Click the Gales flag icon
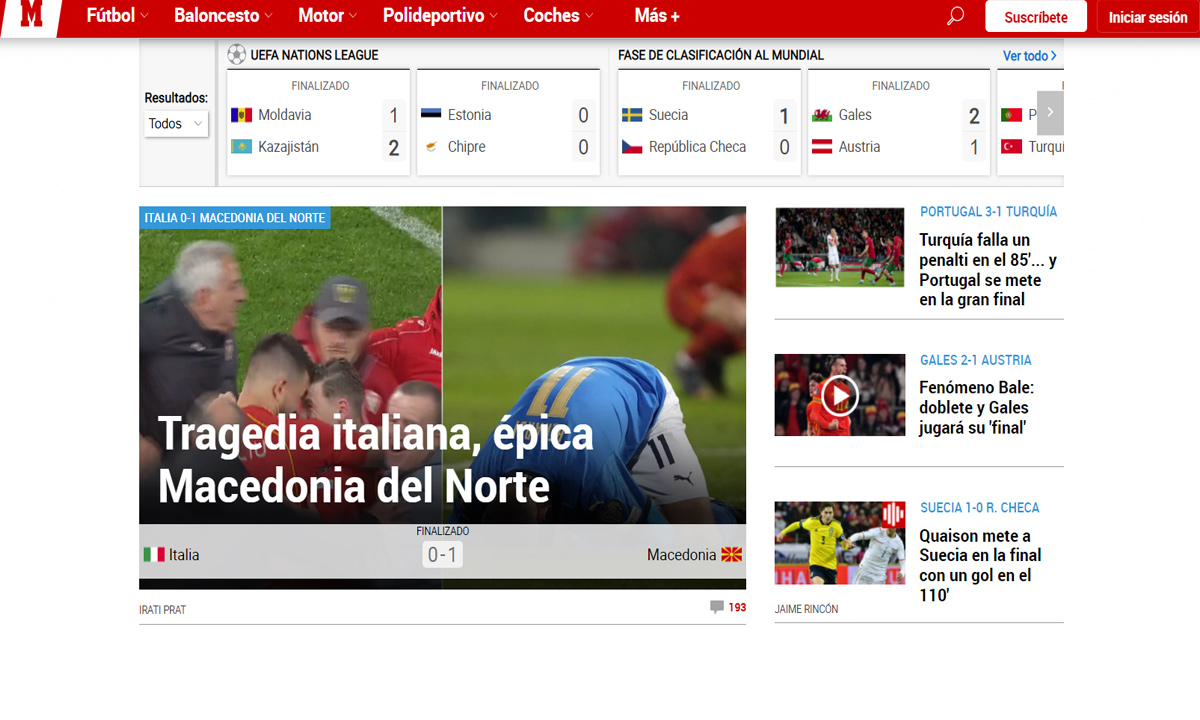 pyautogui.click(x=821, y=115)
